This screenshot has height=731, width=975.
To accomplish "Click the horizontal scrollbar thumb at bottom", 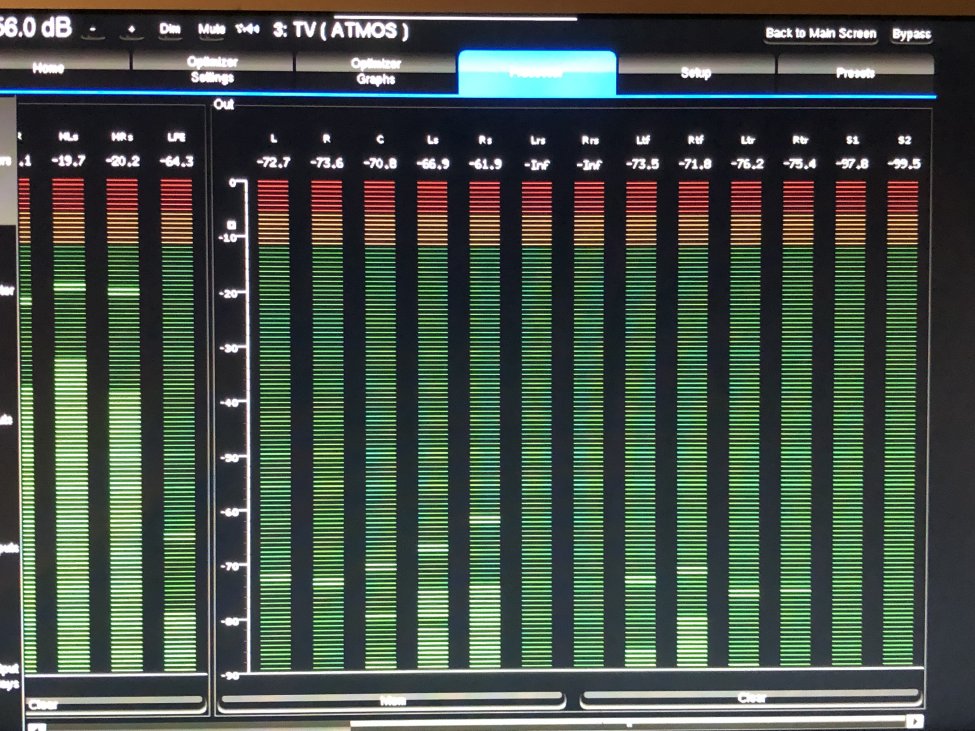I will 628,724.
